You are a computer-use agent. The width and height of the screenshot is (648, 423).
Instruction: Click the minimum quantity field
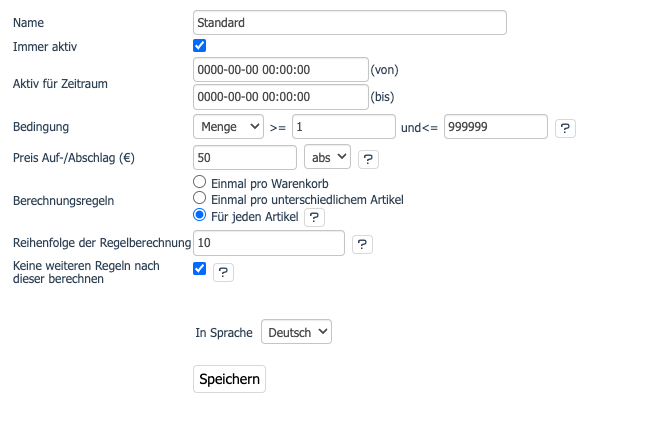(344, 127)
